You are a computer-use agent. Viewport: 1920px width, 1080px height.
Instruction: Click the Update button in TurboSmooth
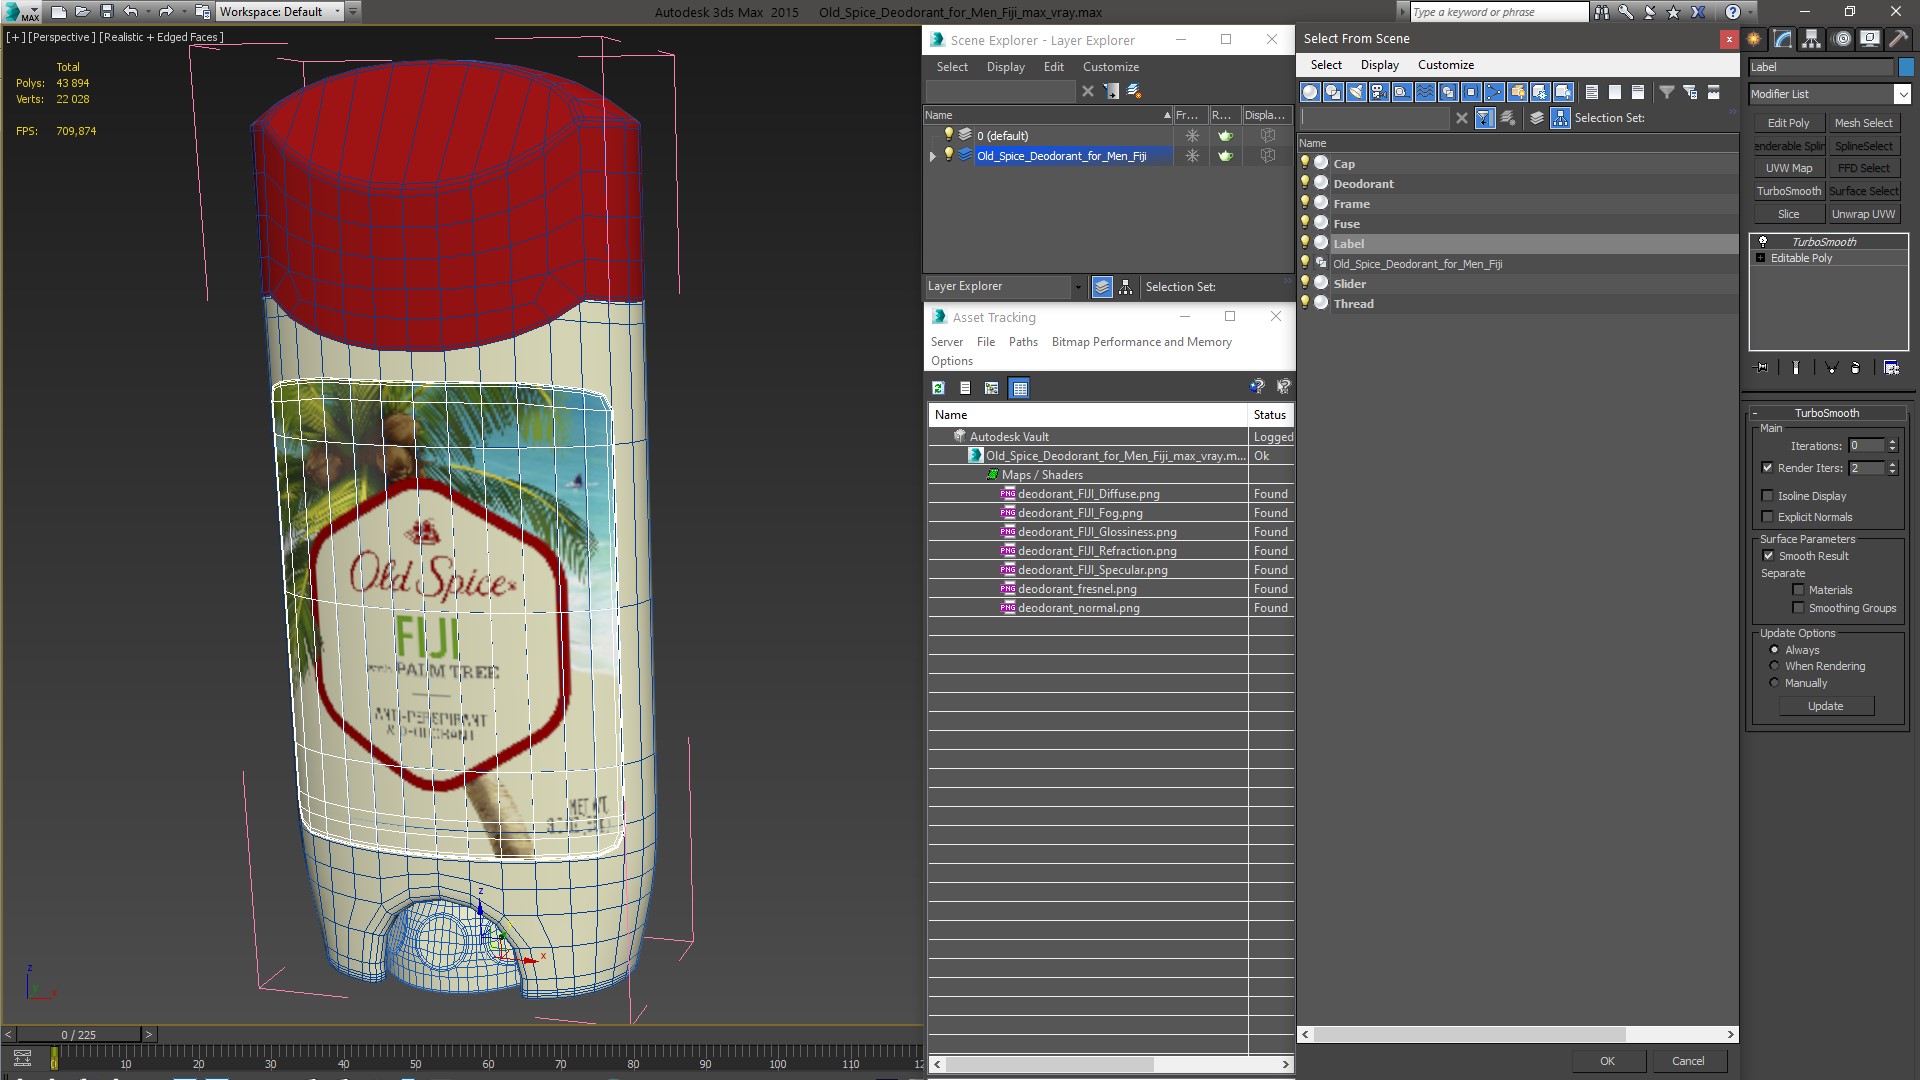[x=1826, y=705]
